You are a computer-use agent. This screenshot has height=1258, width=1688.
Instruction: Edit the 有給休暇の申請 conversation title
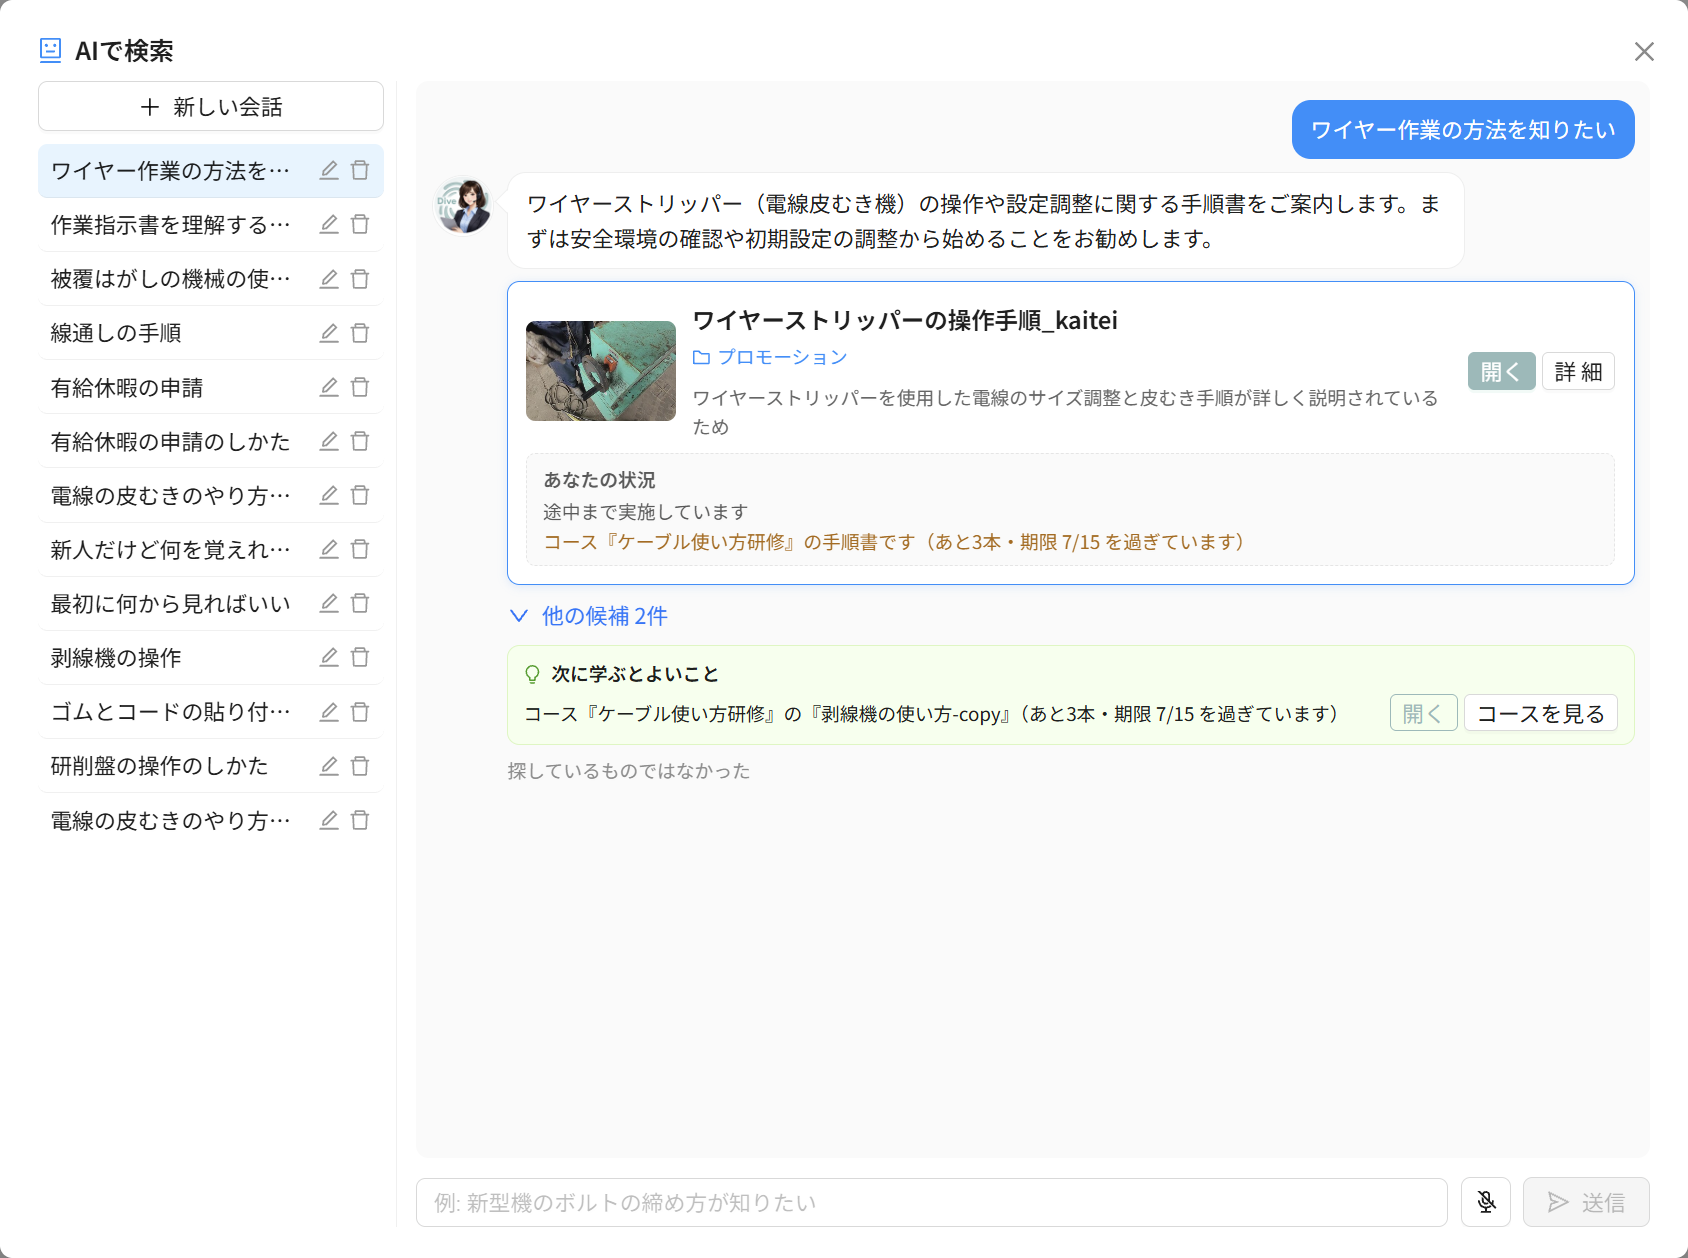pos(329,387)
